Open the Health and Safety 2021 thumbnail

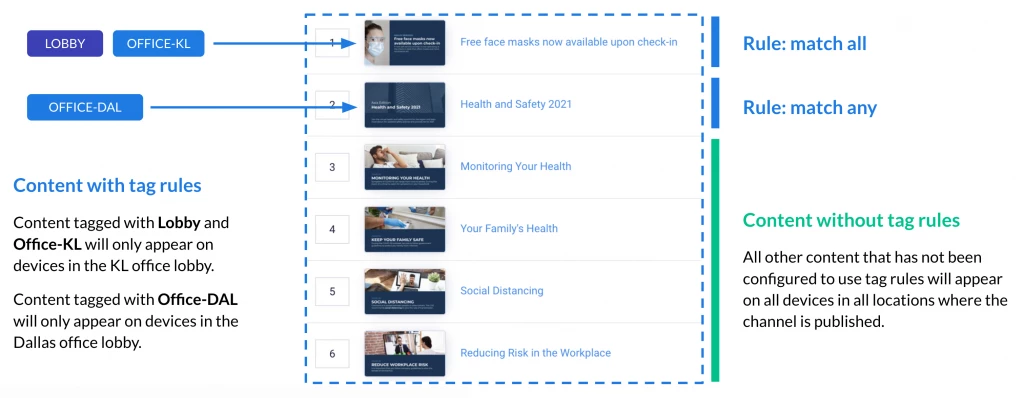405,105
